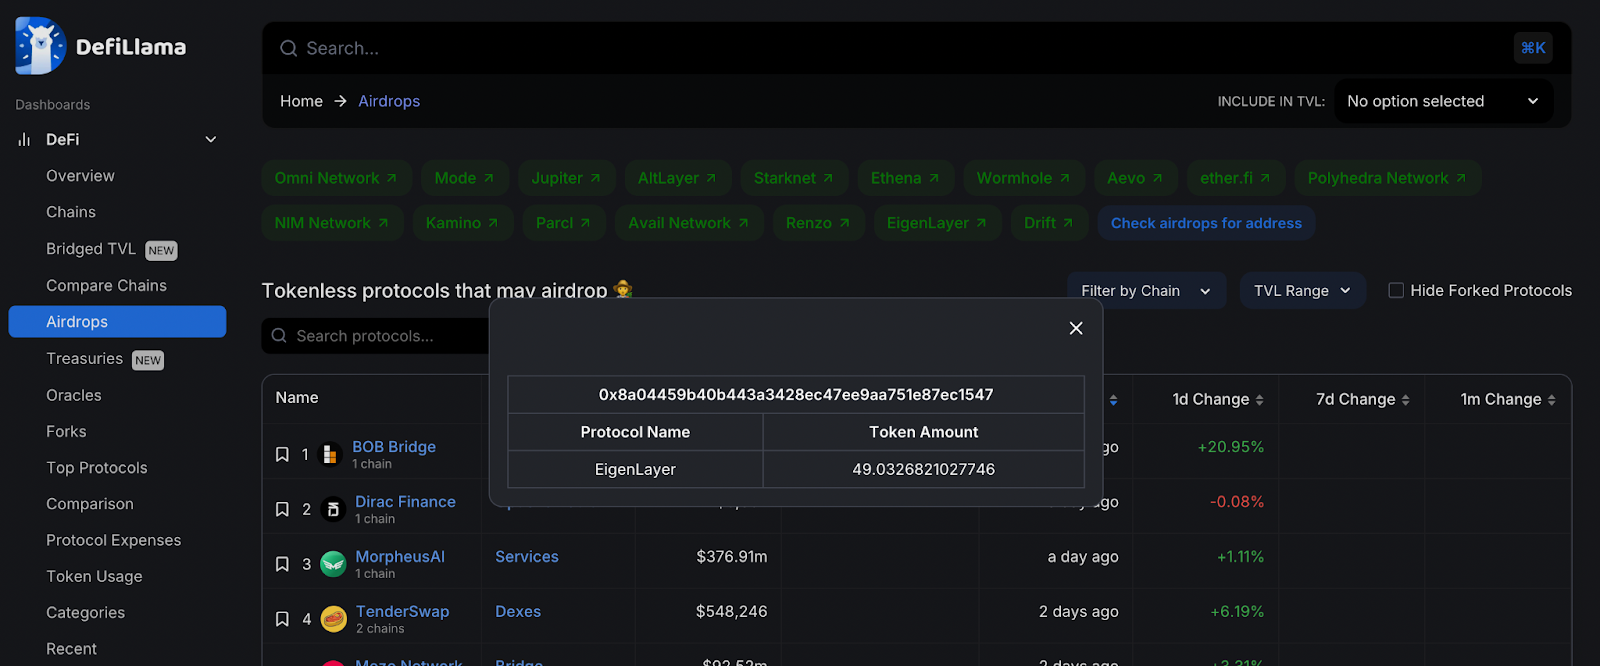Focus the Search protocols input field
This screenshot has height=666, width=1600.
(375, 336)
